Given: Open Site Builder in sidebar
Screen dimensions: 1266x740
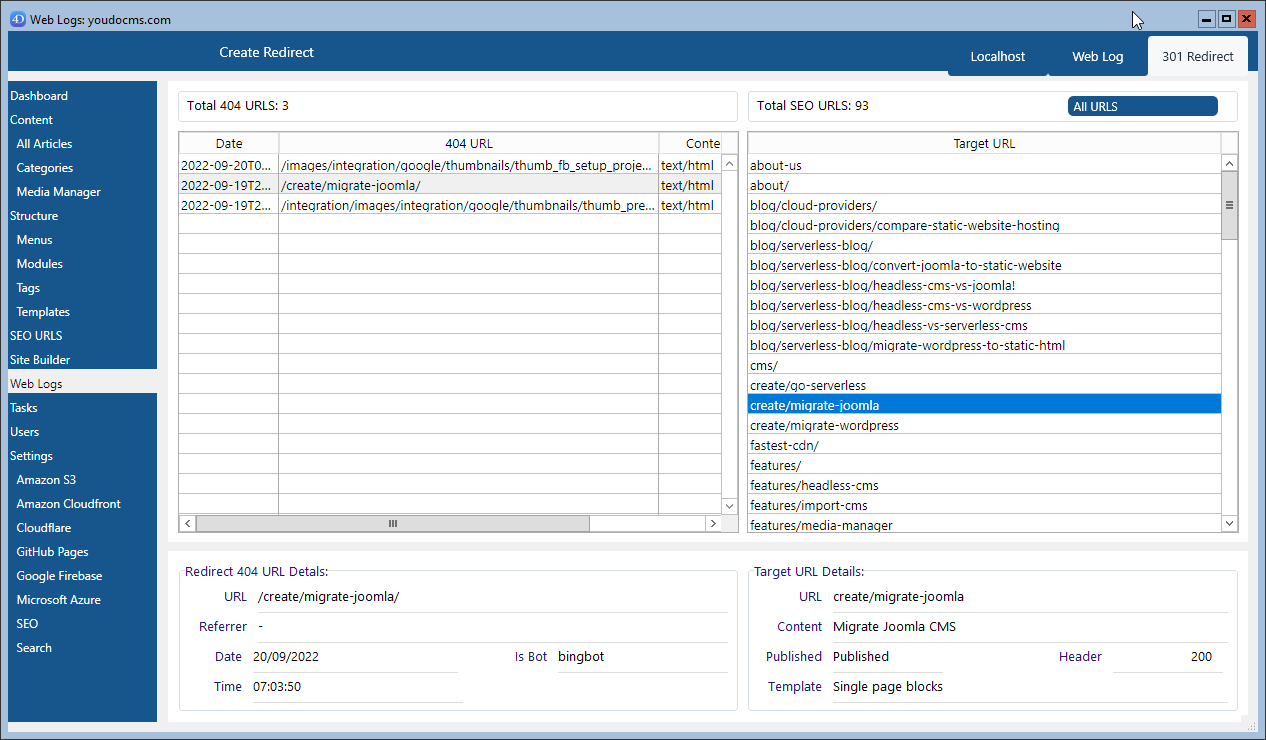Looking at the screenshot, I should (40, 360).
